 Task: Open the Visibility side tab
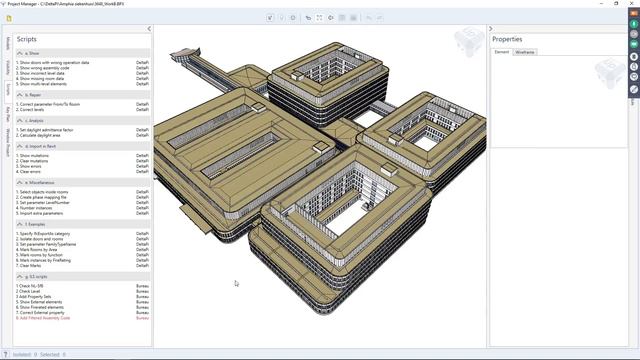click(8, 67)
